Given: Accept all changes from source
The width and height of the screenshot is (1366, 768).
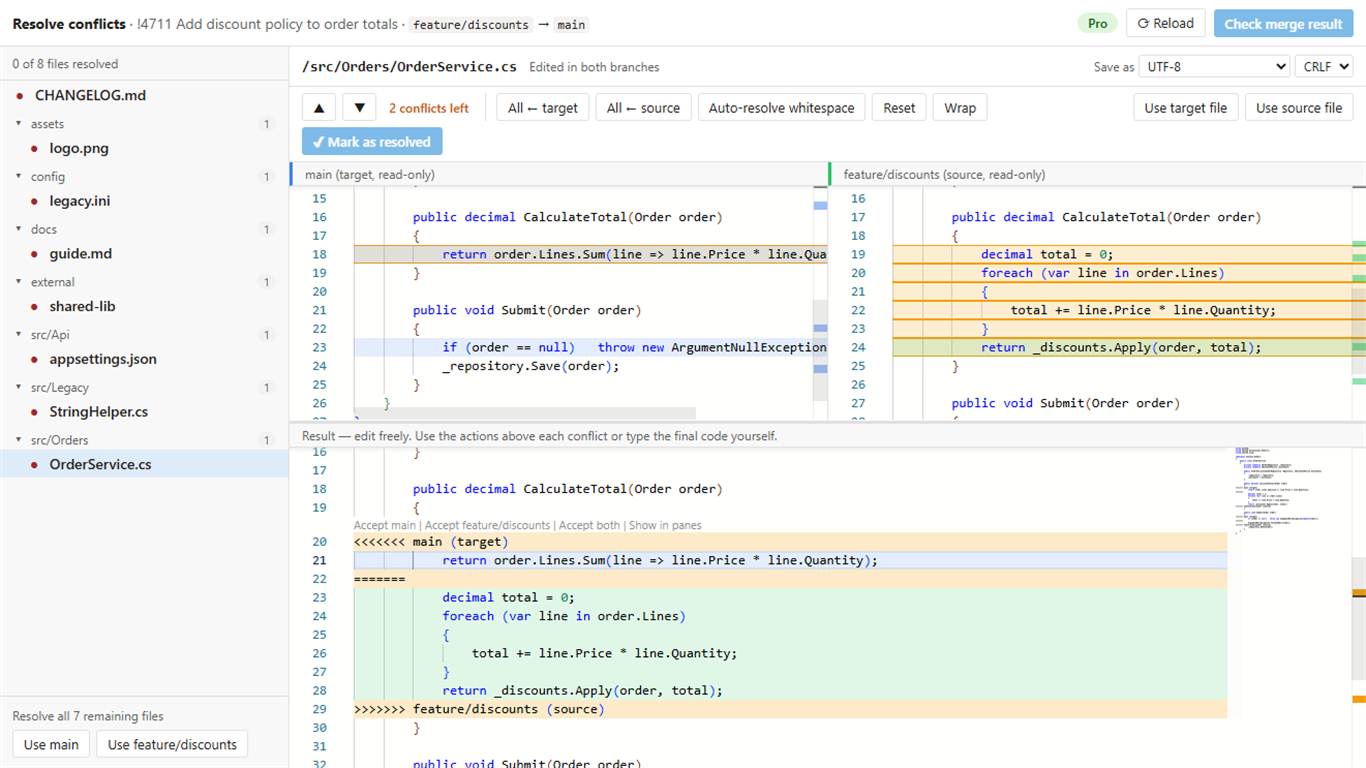Looking at the screenshot, I should coord(643,108).
